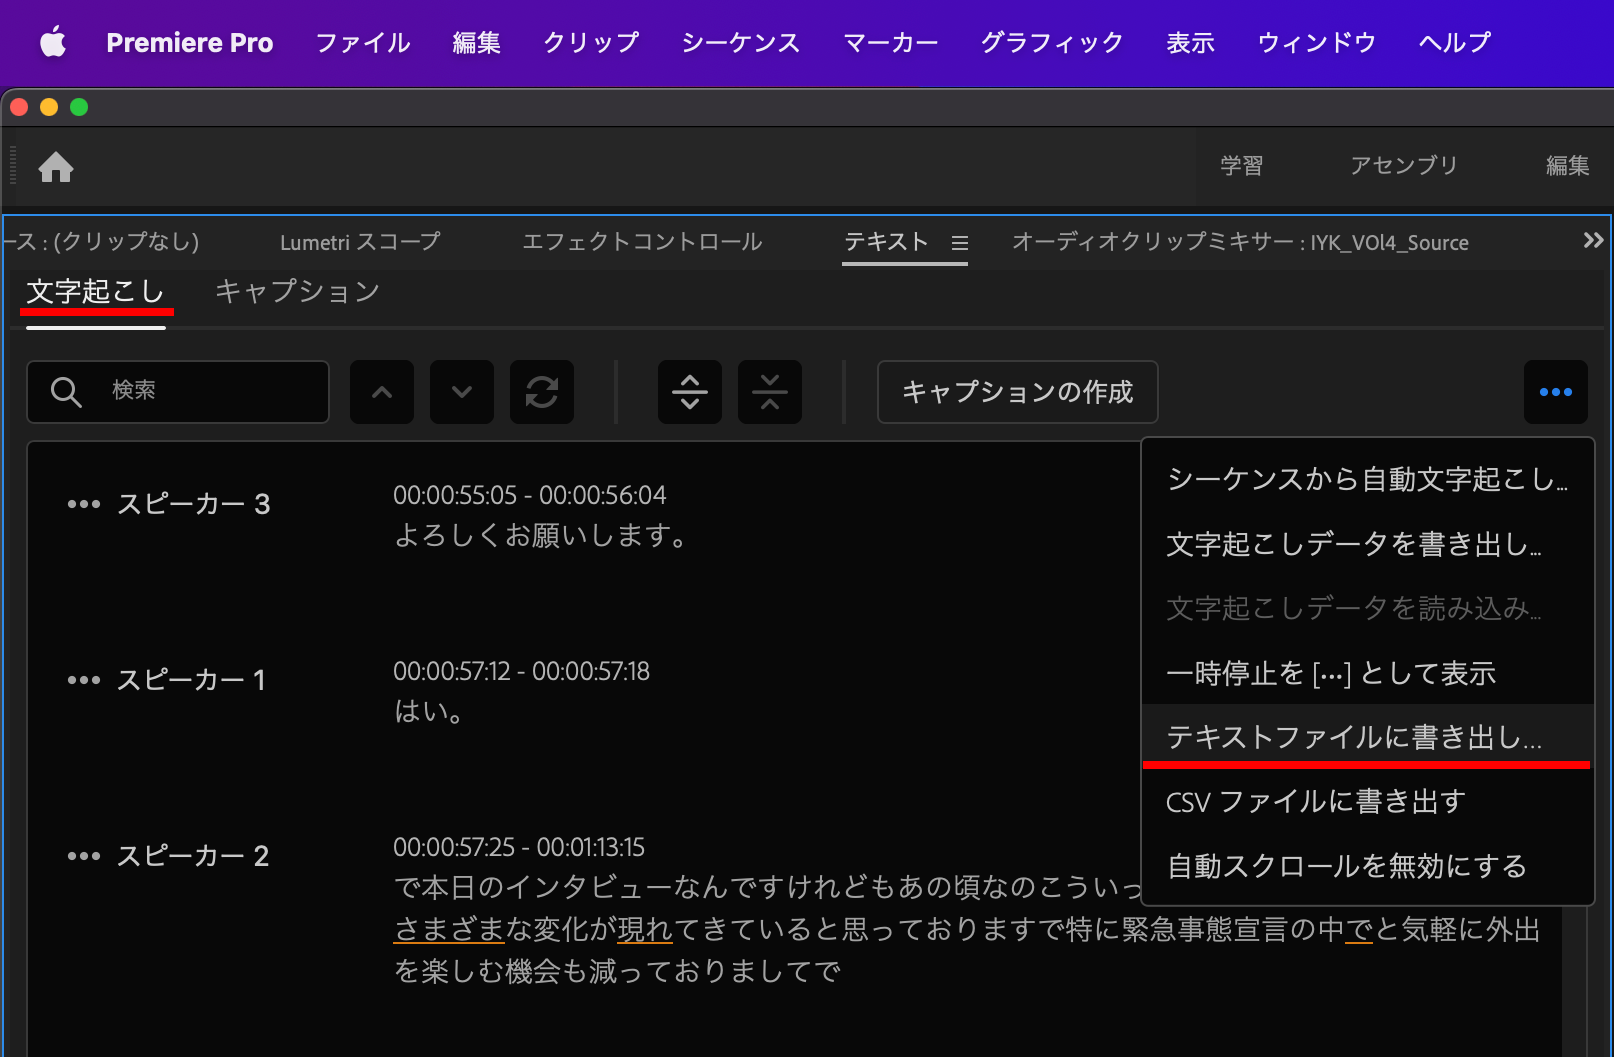Click the キャプションの作成 button
1614x1057 pixels.
(1018, 392)
